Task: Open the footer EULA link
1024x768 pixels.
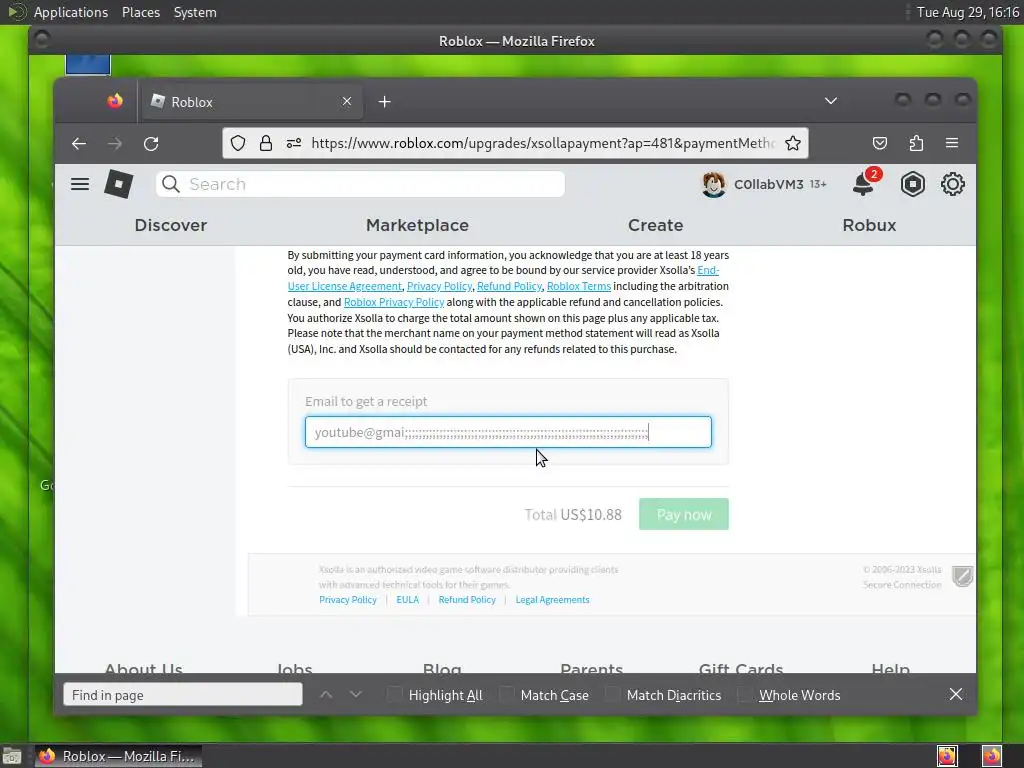Action: 408,600
